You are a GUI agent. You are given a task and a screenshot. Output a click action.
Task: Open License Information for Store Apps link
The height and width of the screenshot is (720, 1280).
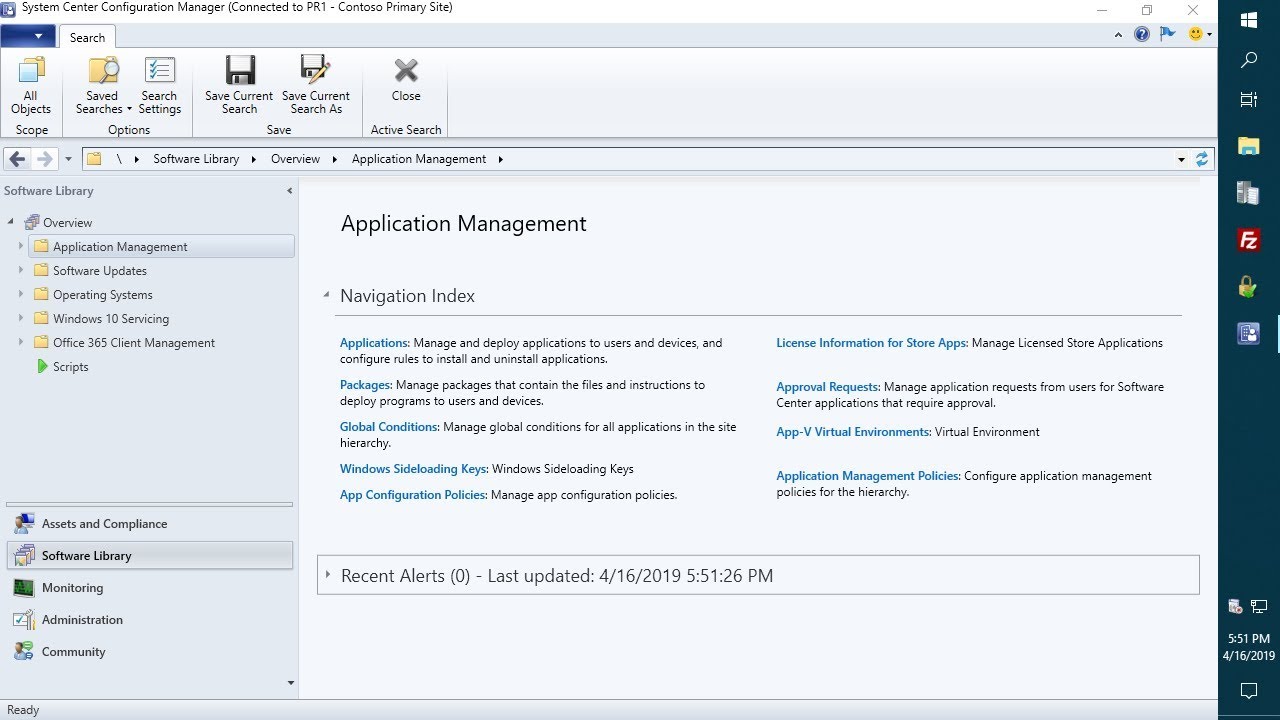[871, 343]
